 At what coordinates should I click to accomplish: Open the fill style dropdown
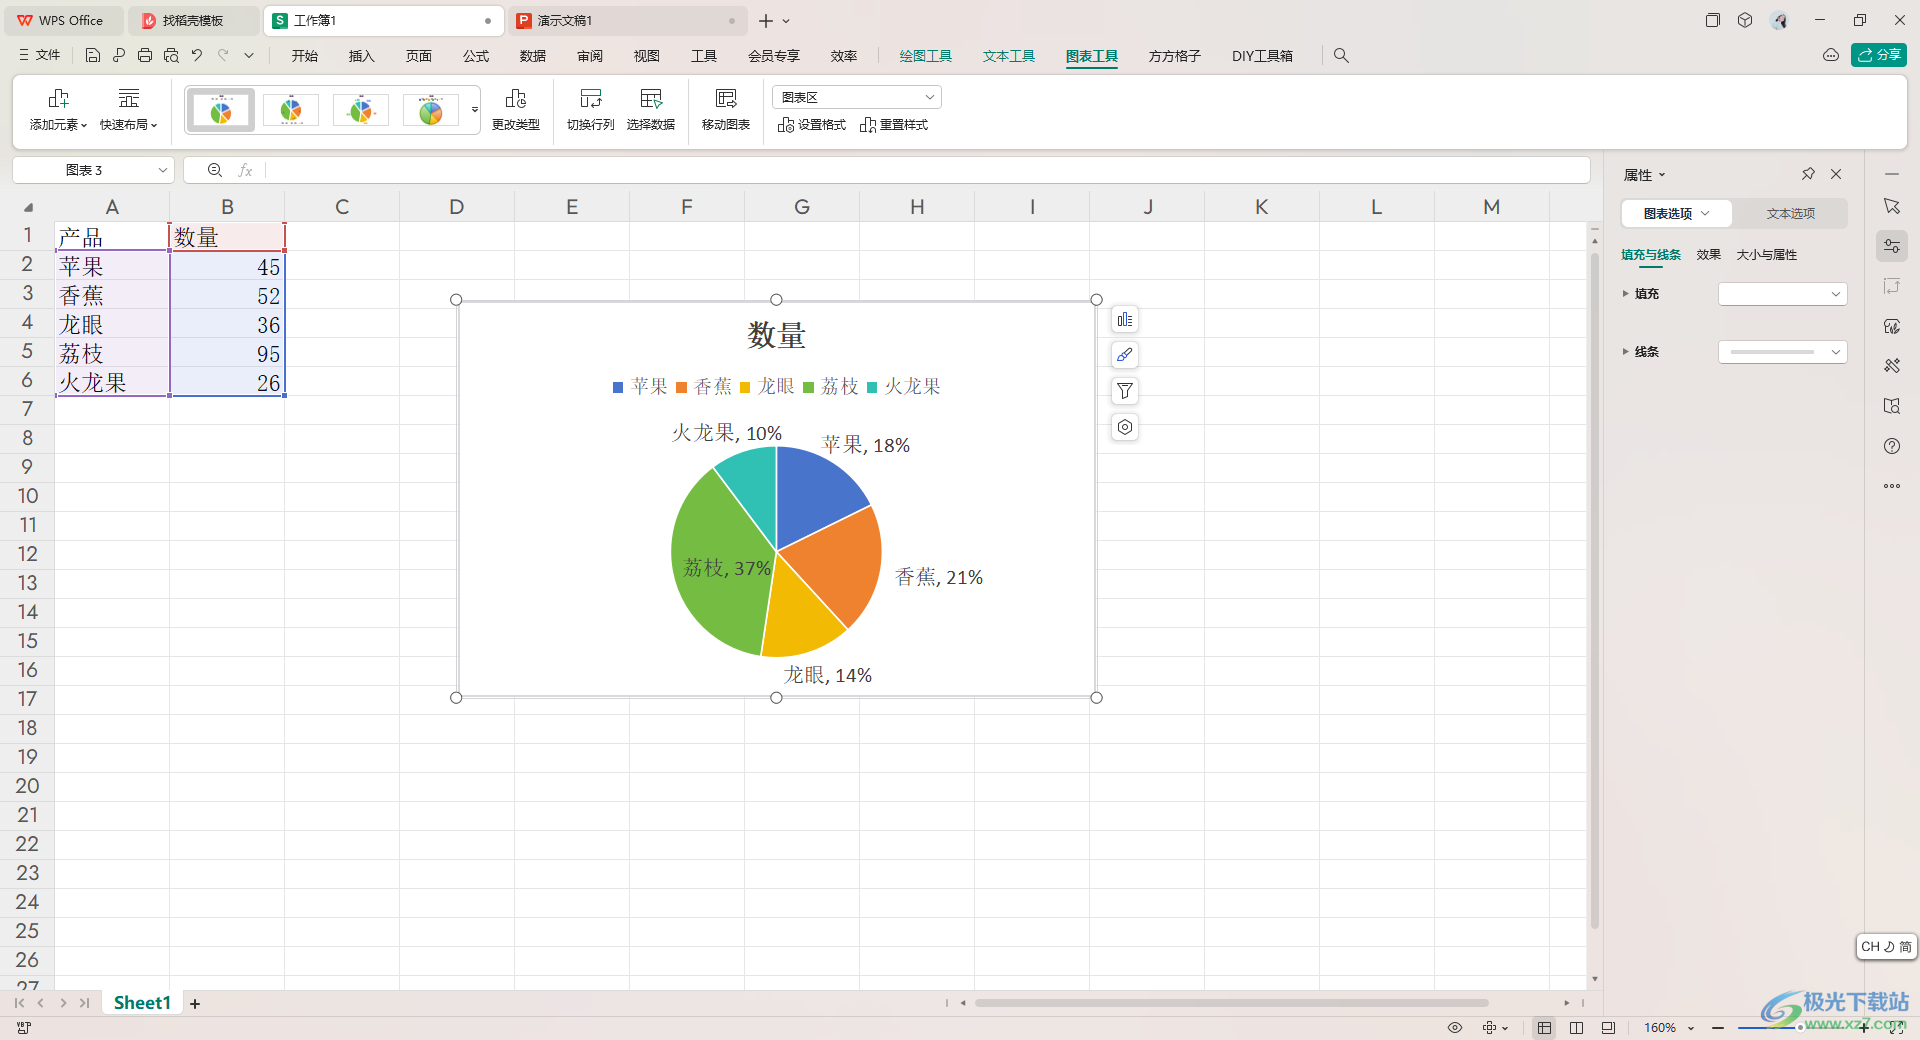1783,294
